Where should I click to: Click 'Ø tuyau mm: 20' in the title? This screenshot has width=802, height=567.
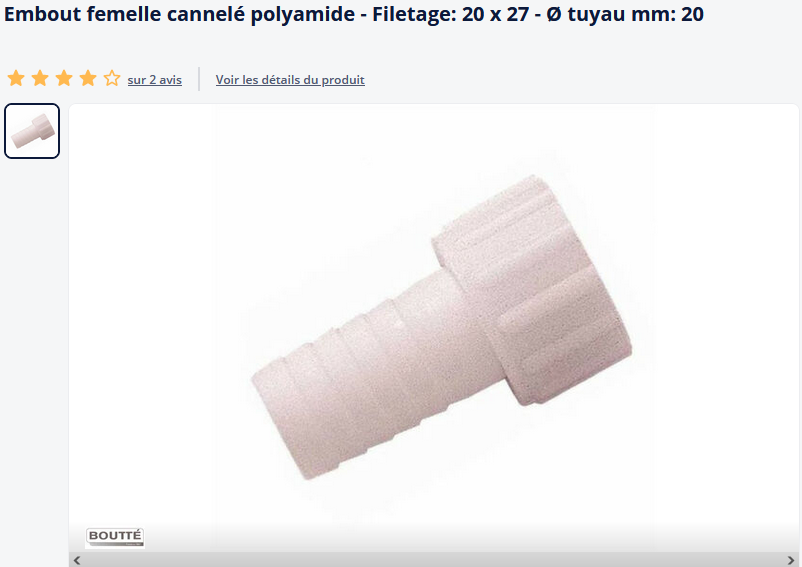625,14
